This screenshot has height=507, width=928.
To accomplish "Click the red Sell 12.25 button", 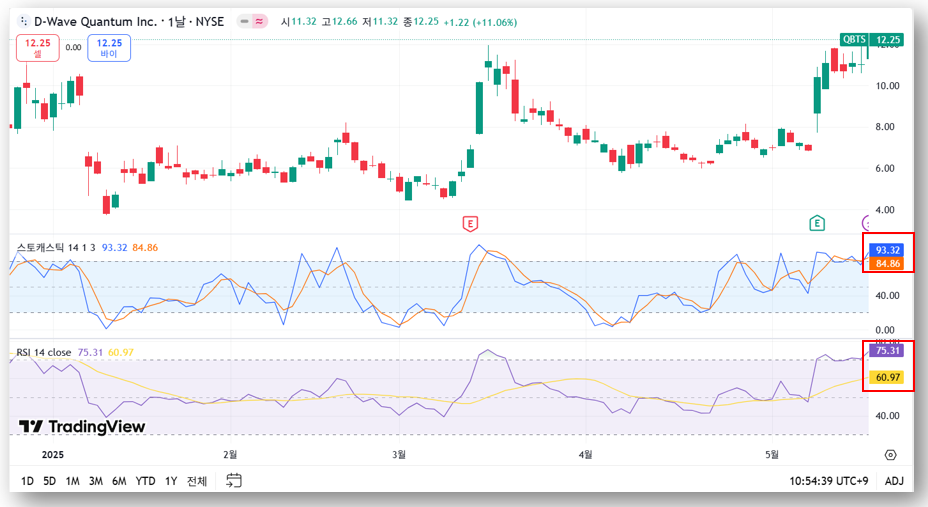I will [x=38, y=48].
